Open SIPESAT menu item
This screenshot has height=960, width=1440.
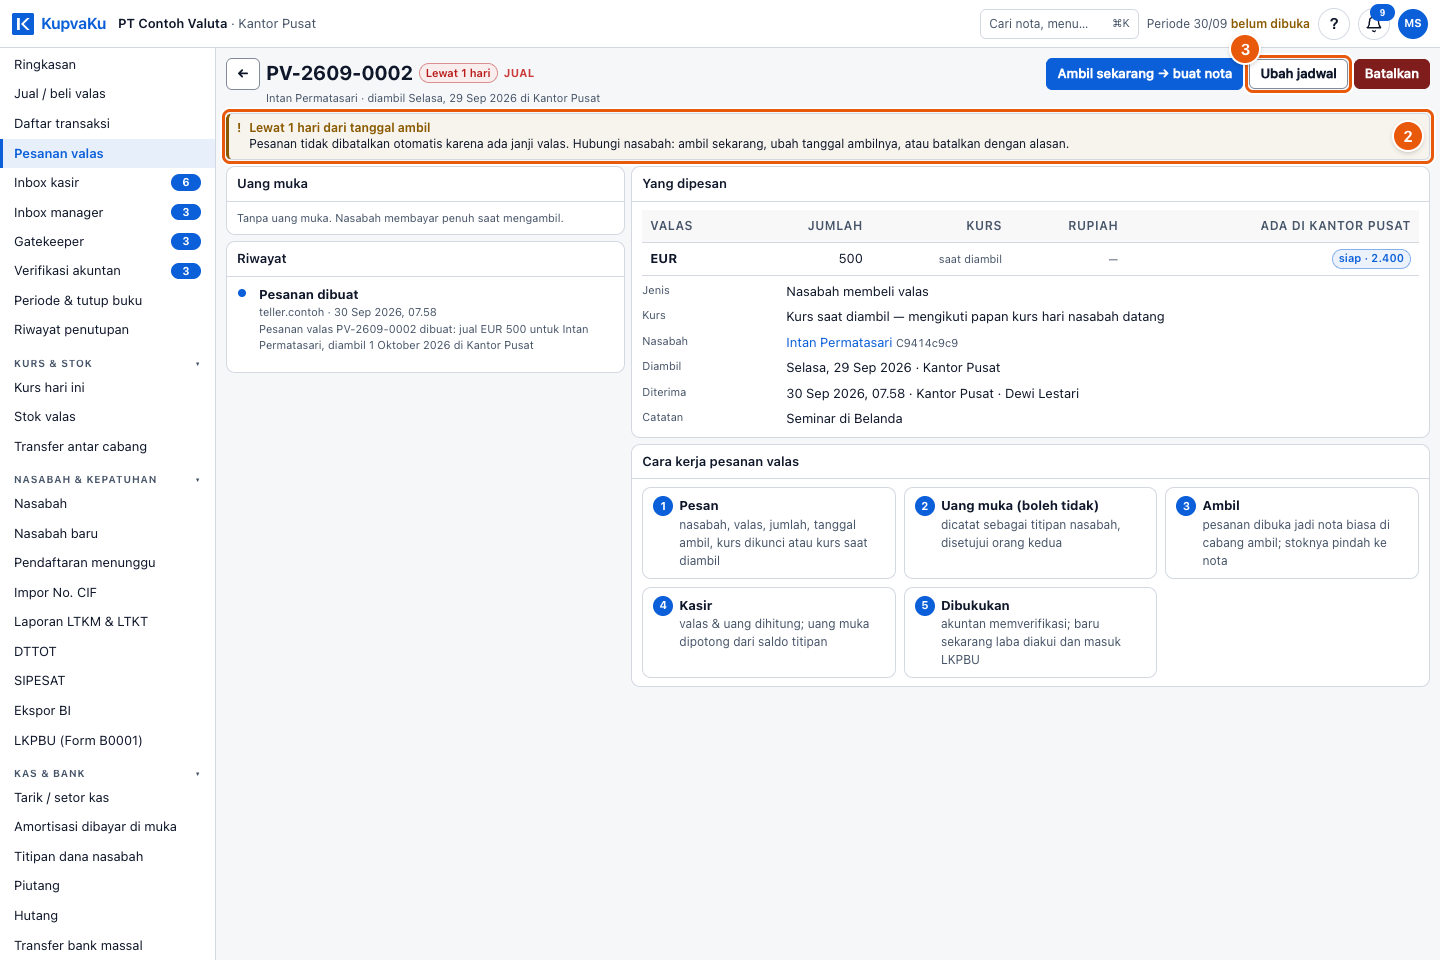click(x=107, y=681)
